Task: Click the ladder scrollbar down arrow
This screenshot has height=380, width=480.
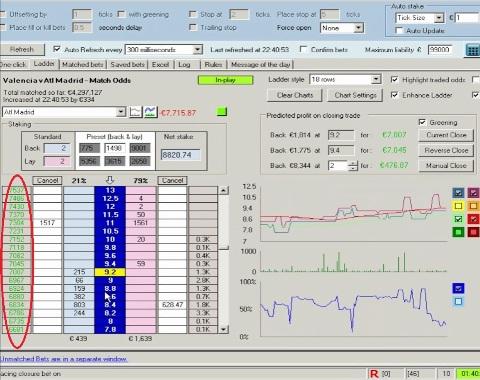Action: (x=224, y=329)
